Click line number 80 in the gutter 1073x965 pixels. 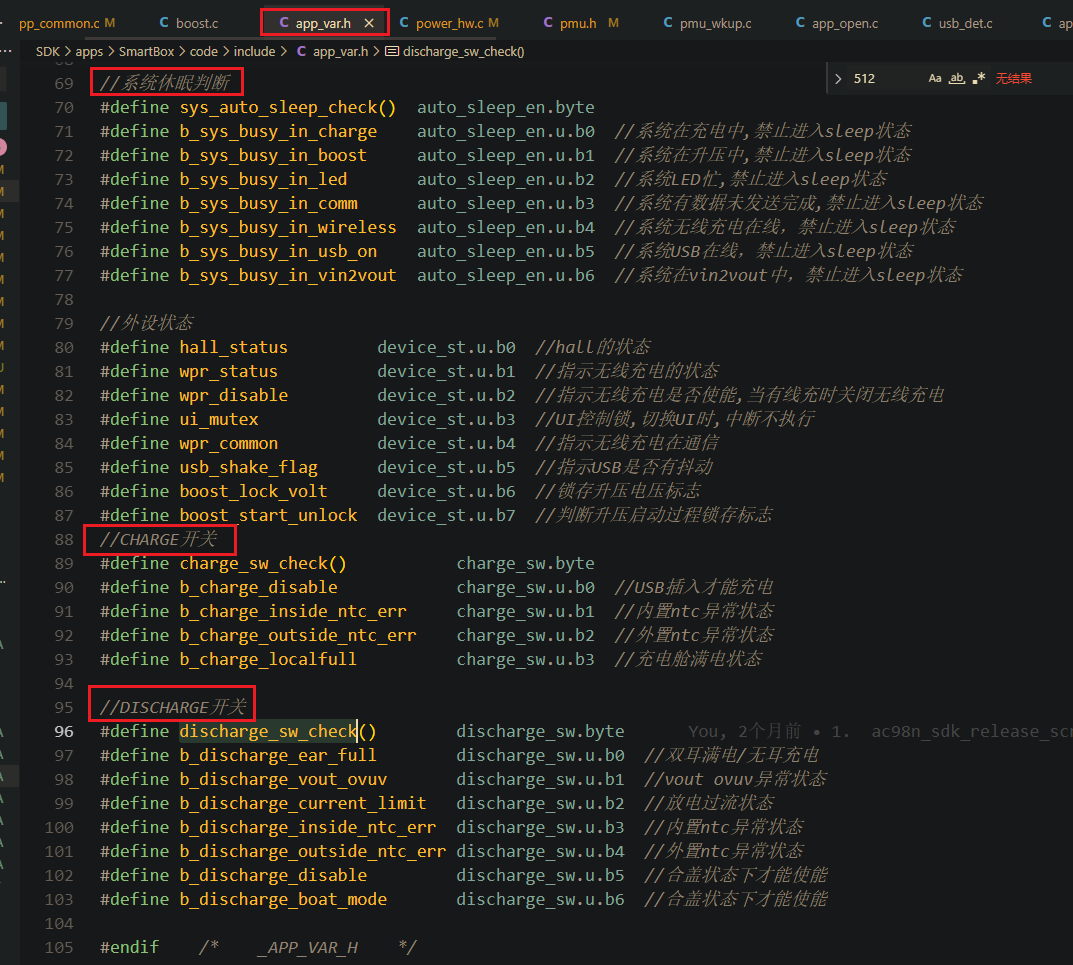[x=64, y=348]
